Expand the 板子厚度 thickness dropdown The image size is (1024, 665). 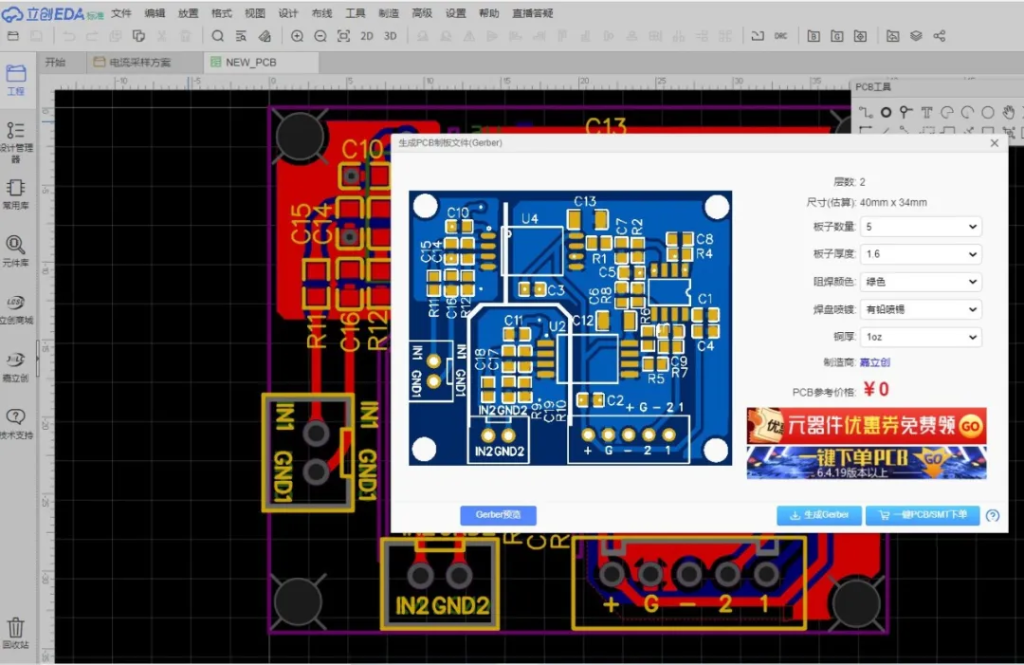point(921,254)
